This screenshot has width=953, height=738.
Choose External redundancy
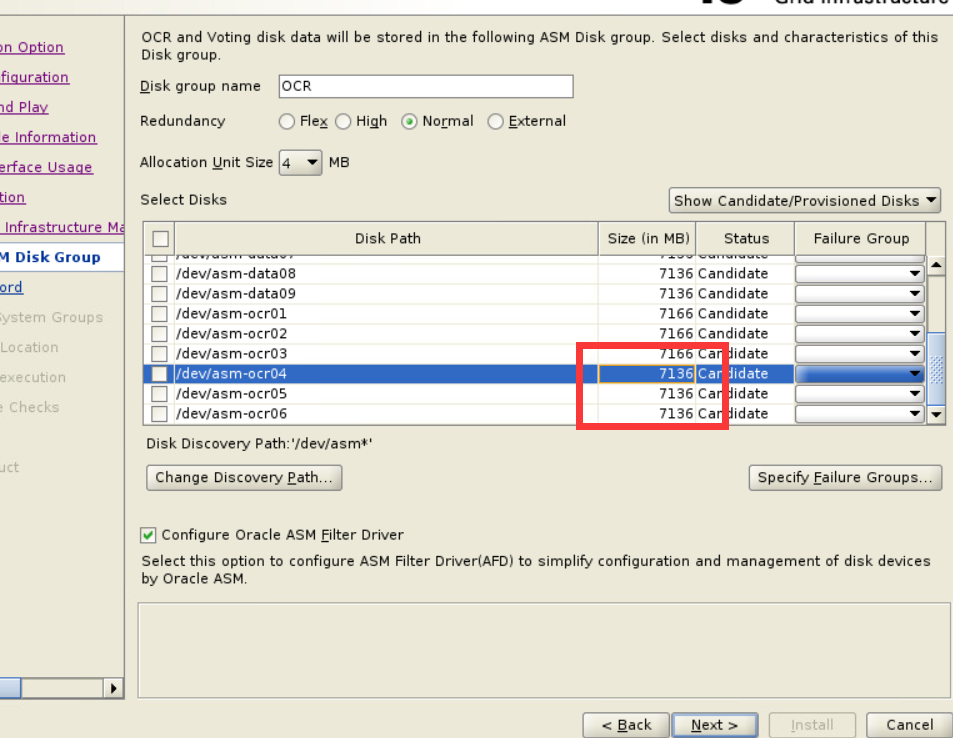pos(496,121)
